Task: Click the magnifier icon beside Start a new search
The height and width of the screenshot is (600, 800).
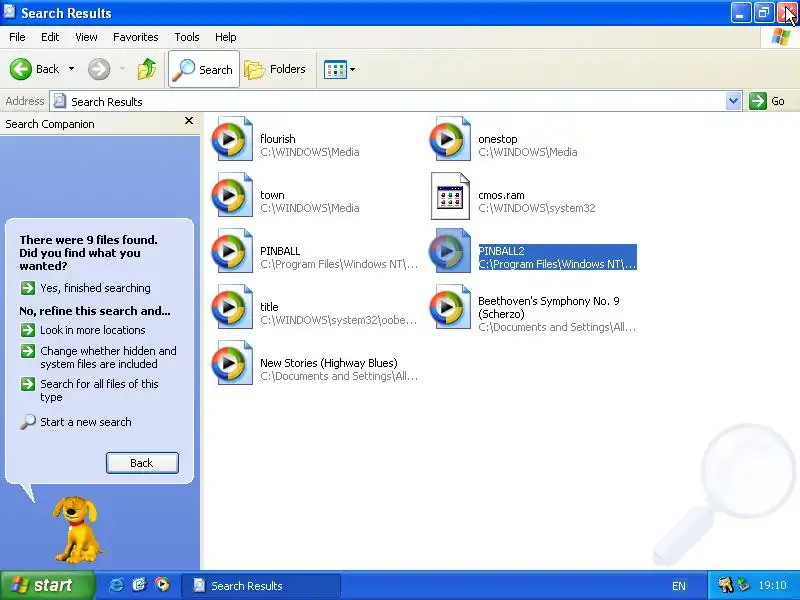Action: click(x=28, y=422)
